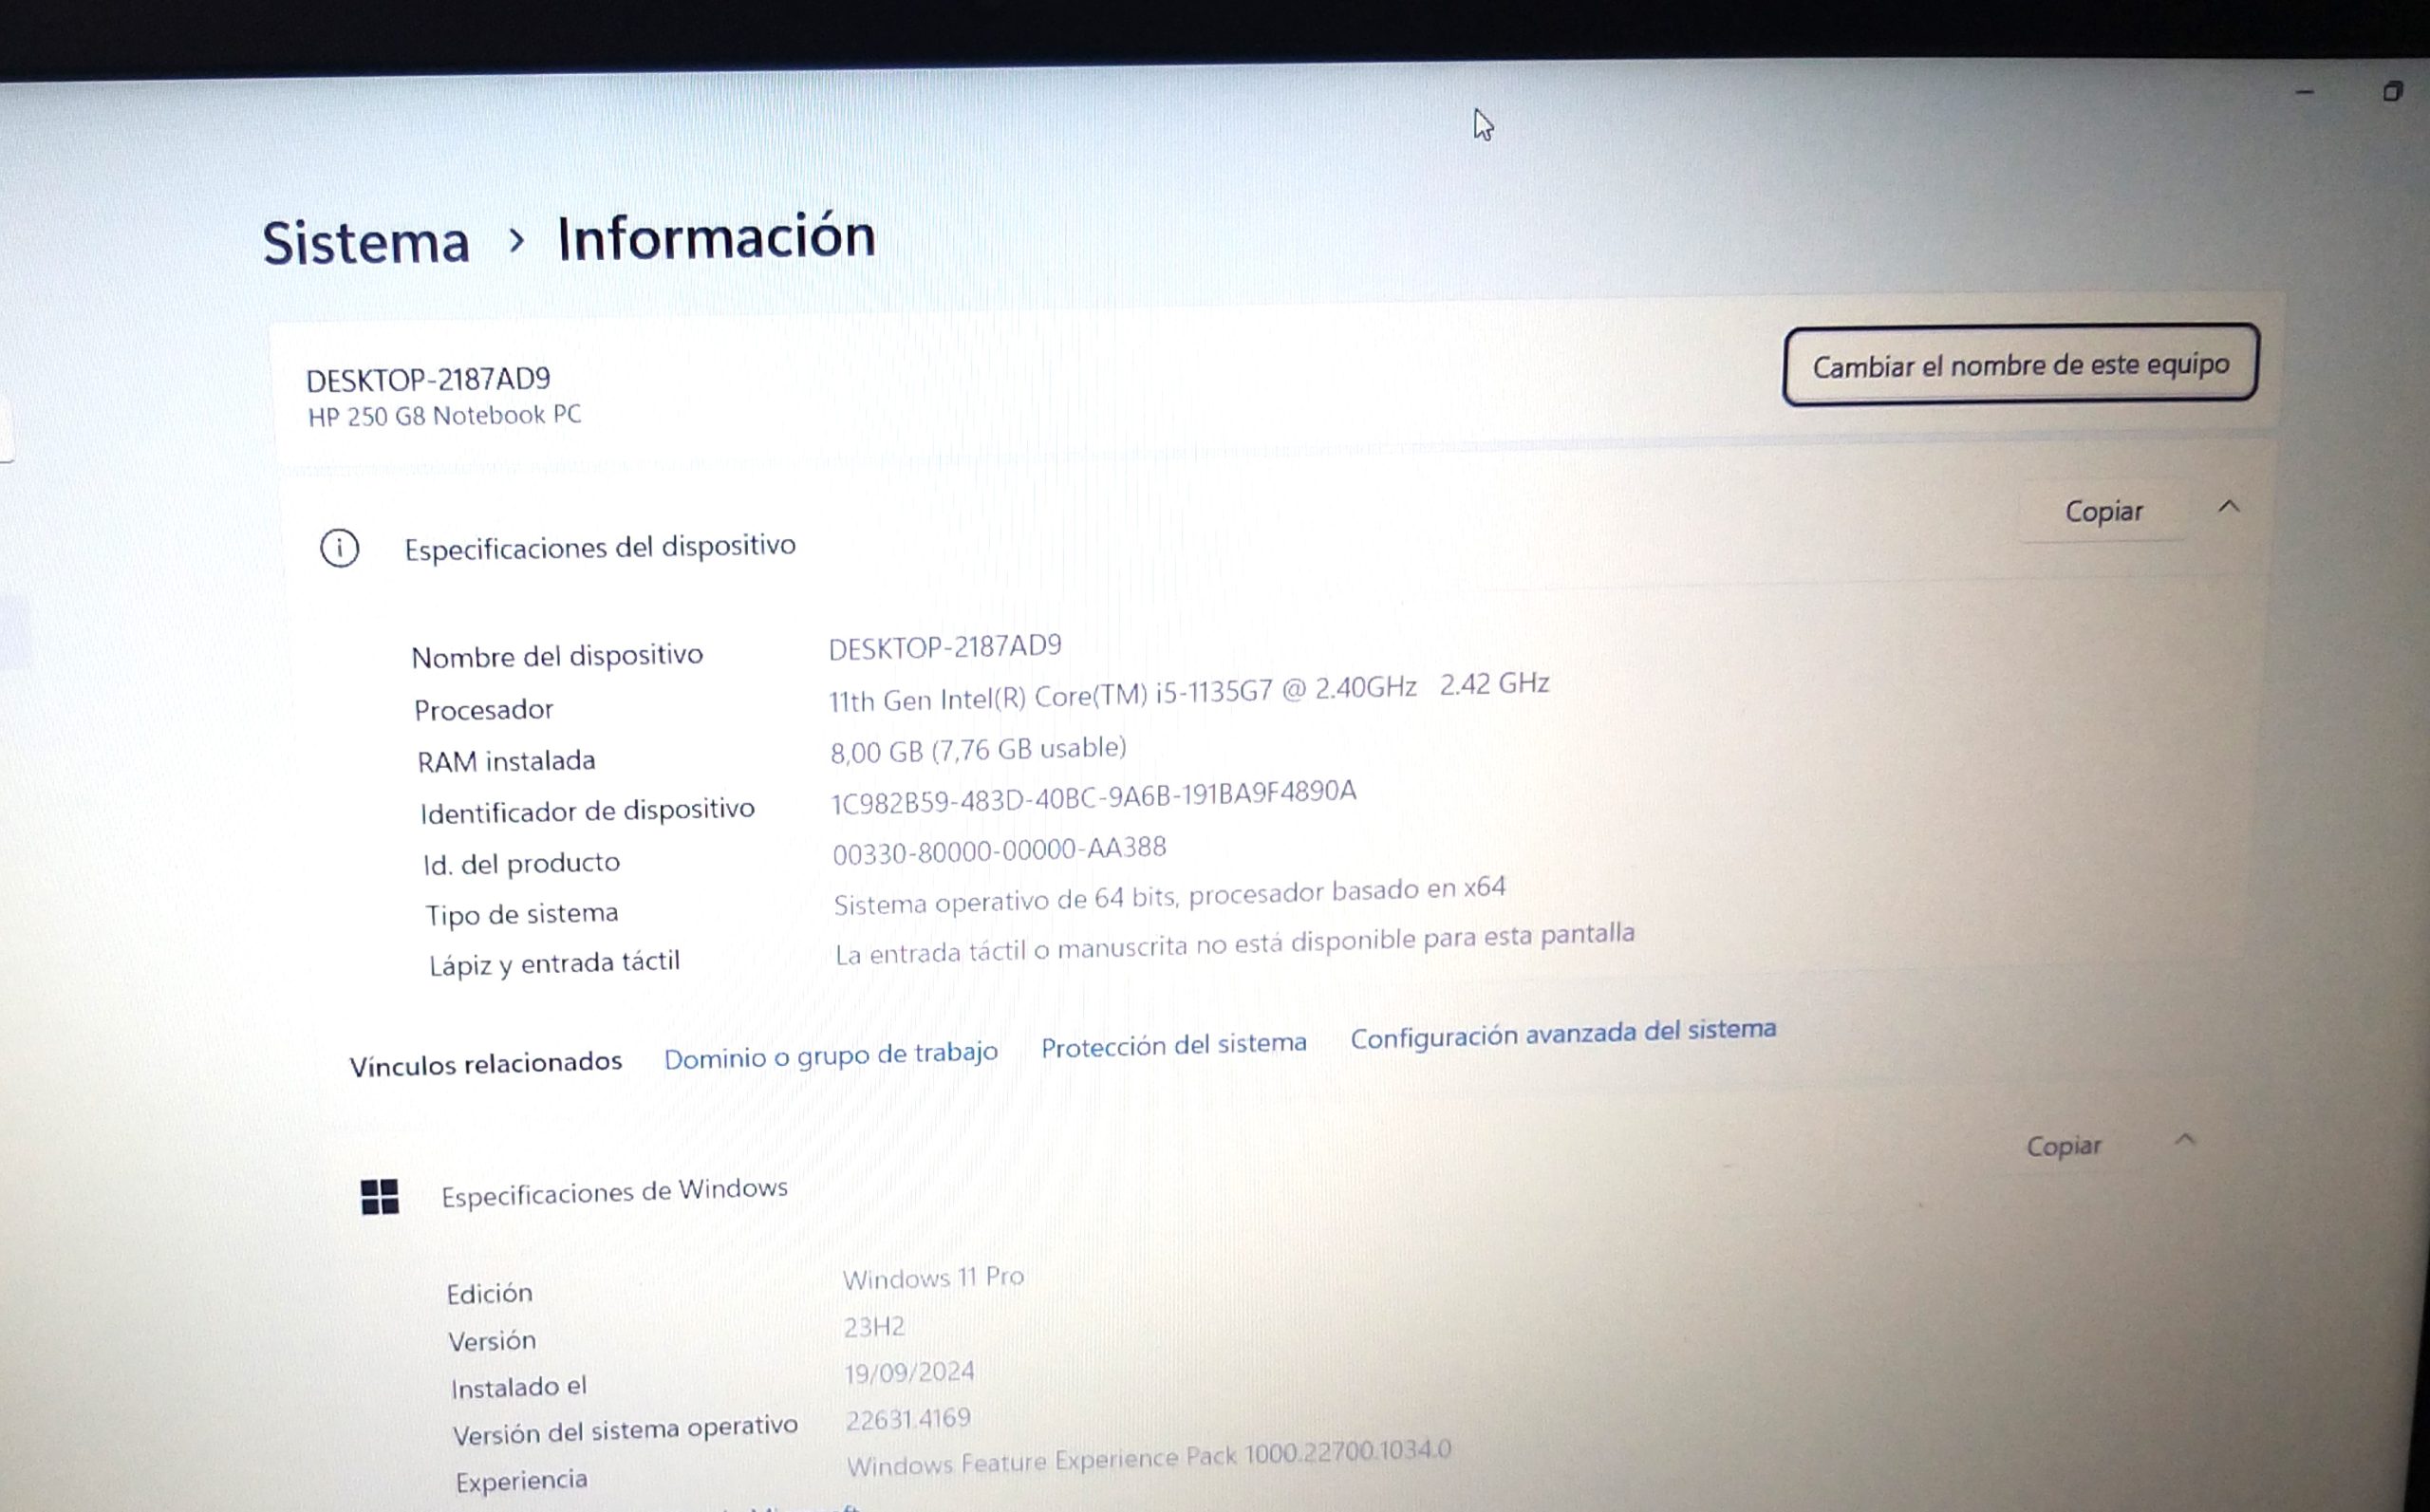Image resolution: width=2430 pixels, height=1512 pixels.
Task: Restore down the Settings window
Action: click(2392, 92)
